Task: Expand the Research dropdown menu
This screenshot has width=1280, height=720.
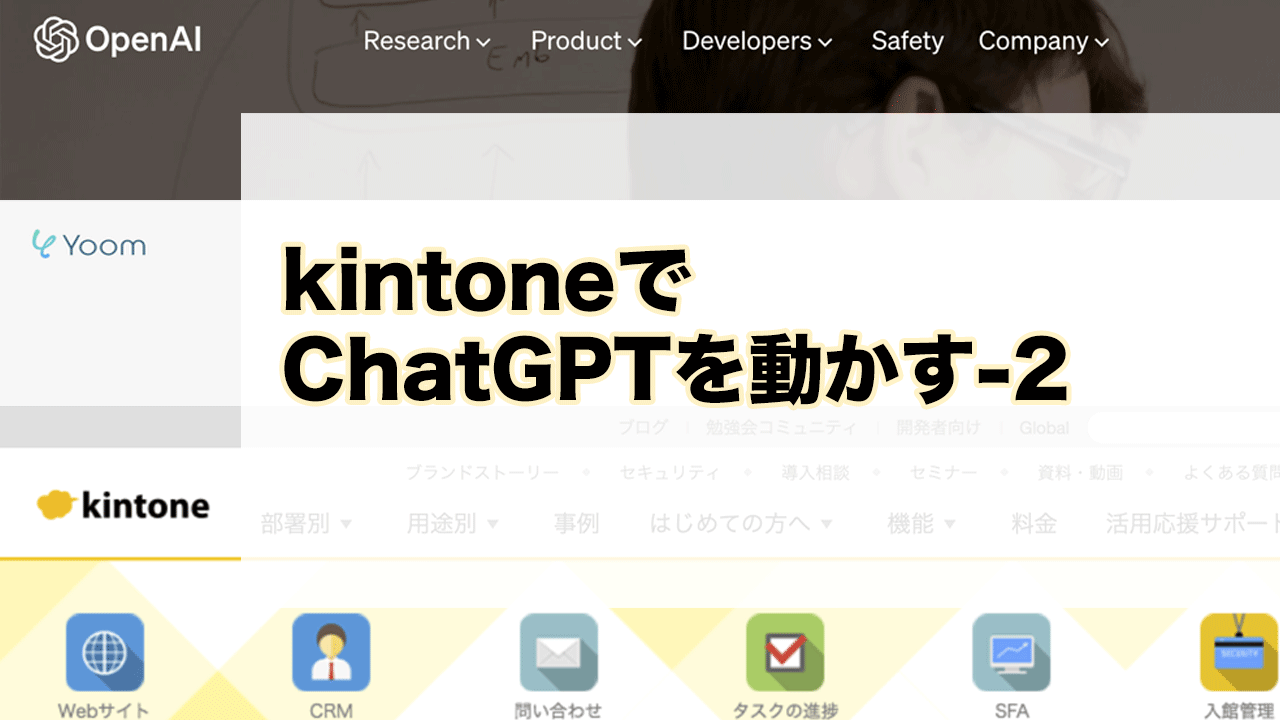Action: (x=426, y=42)
